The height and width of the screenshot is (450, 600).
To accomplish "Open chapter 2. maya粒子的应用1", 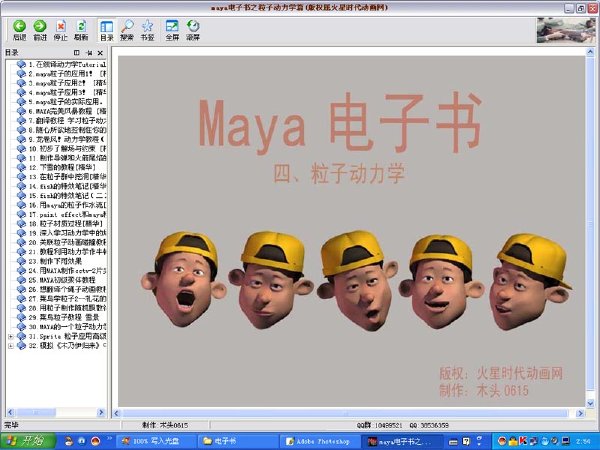I will click(x=67, y=73).
